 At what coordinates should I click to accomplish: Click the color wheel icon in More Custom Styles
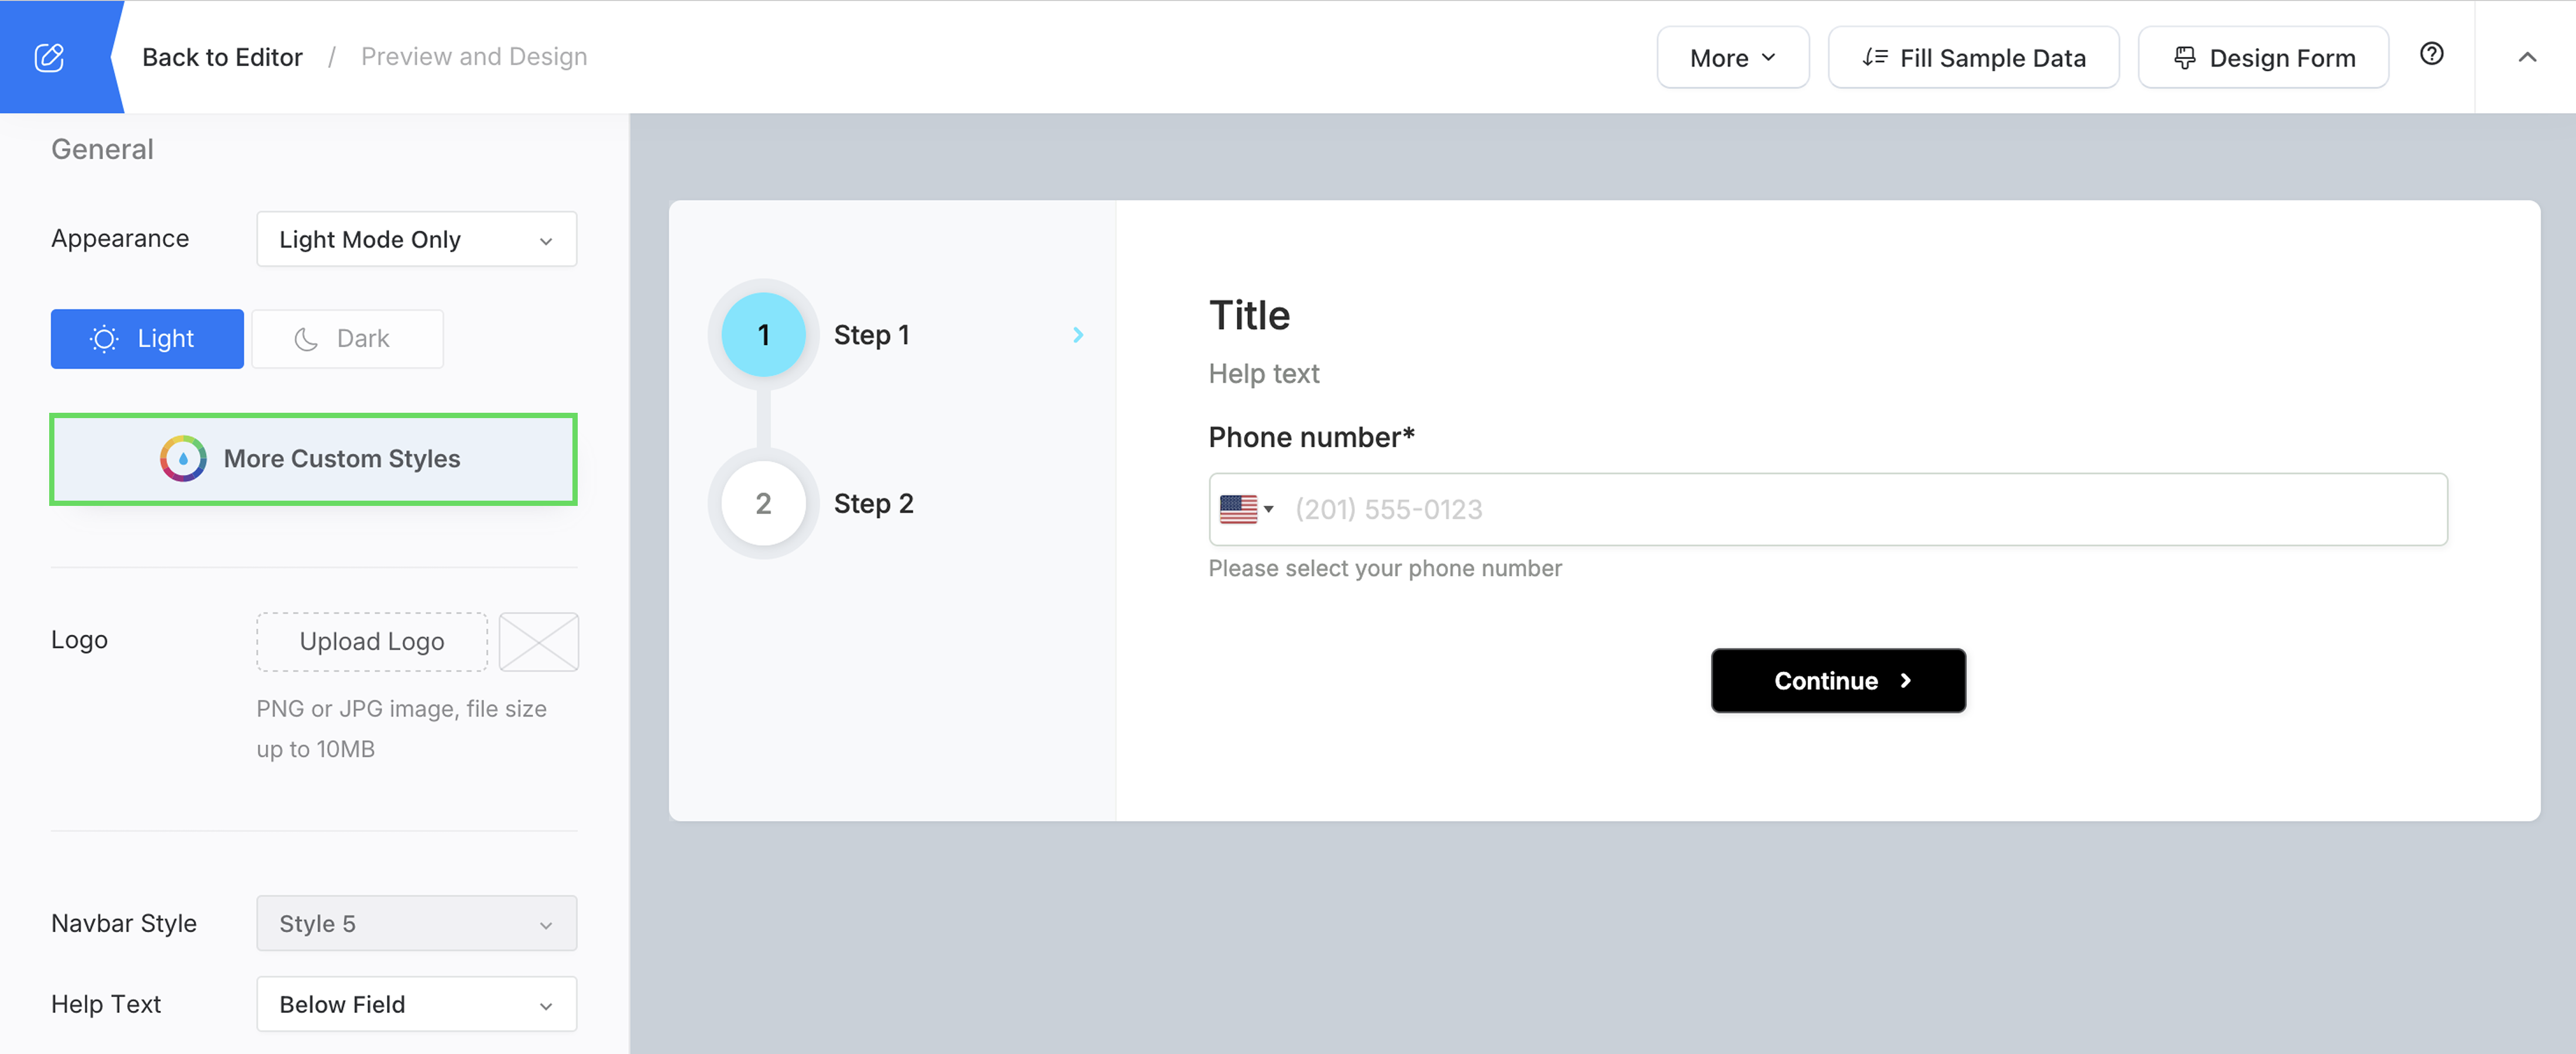pyautogui.click(x=183, y=459)
